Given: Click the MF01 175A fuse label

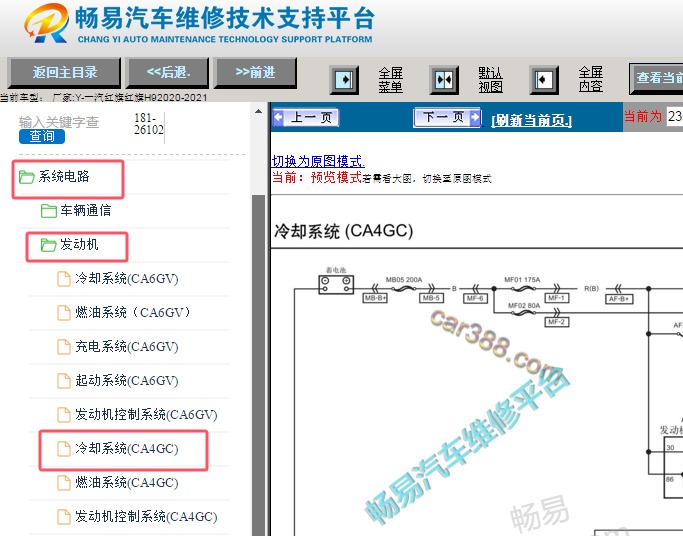Looking at the screenshot, I should [522, 280].
